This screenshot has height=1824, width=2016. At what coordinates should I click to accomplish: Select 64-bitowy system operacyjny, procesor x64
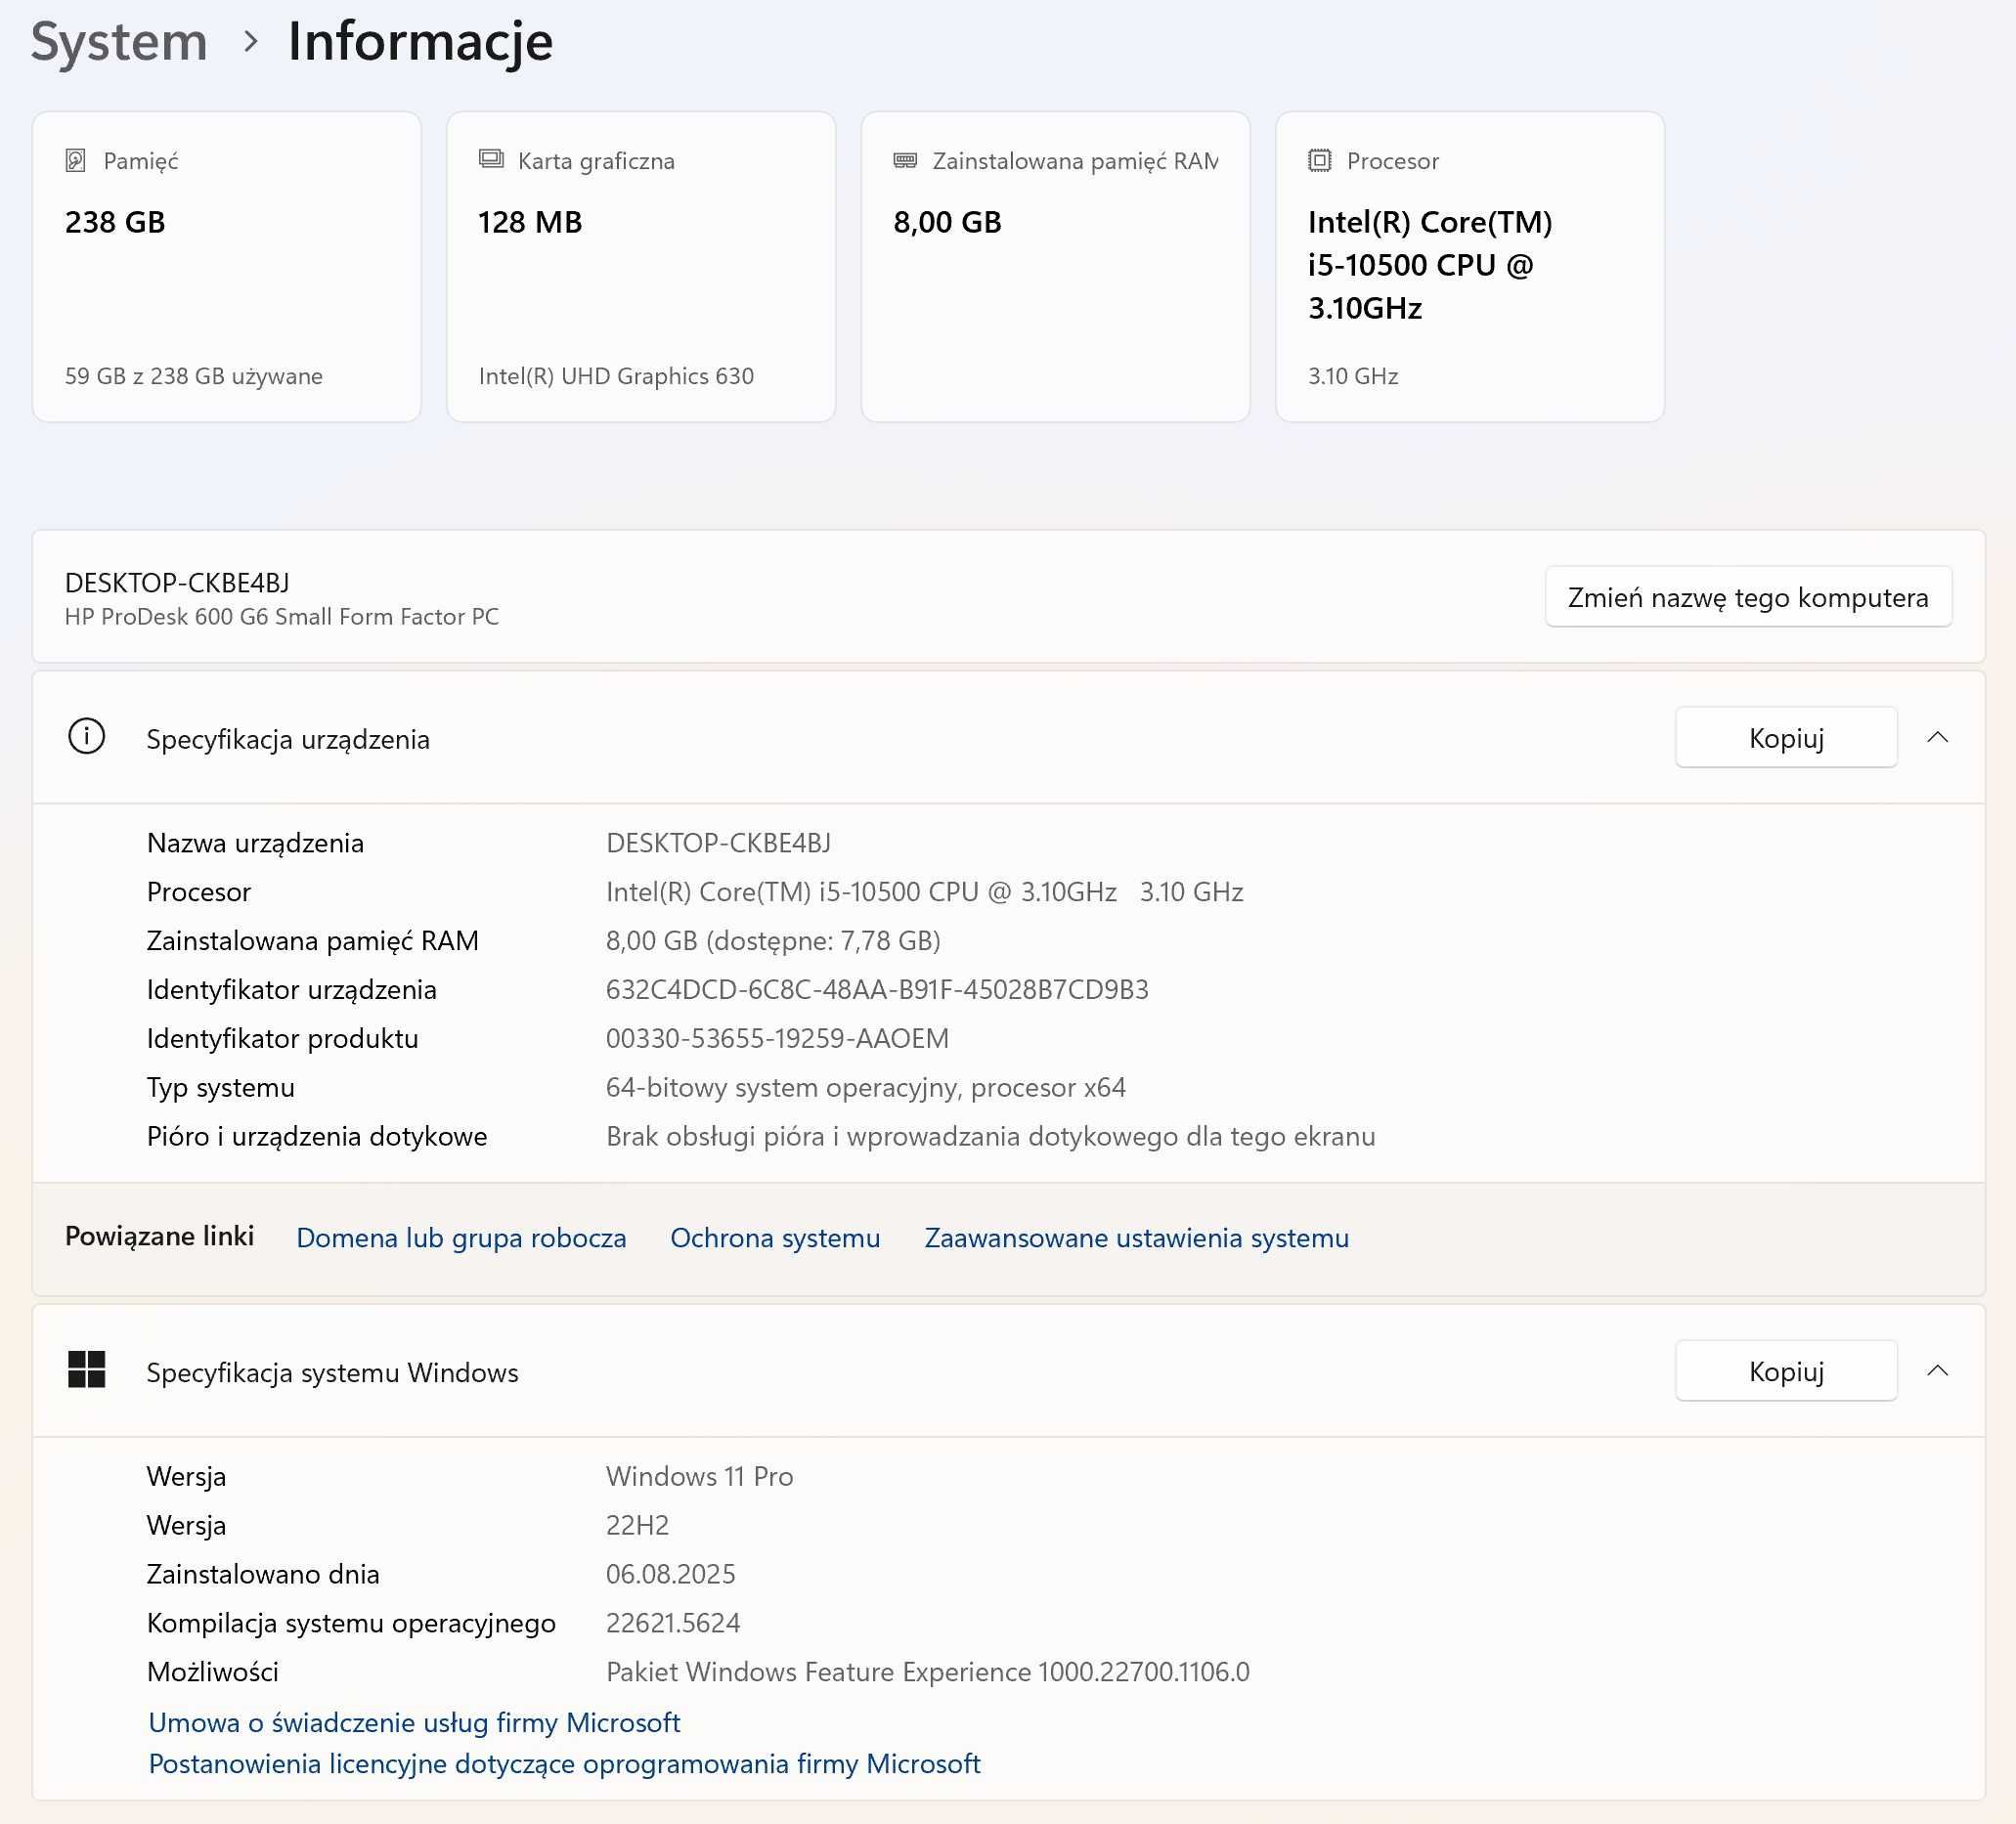coord(866,1087)
